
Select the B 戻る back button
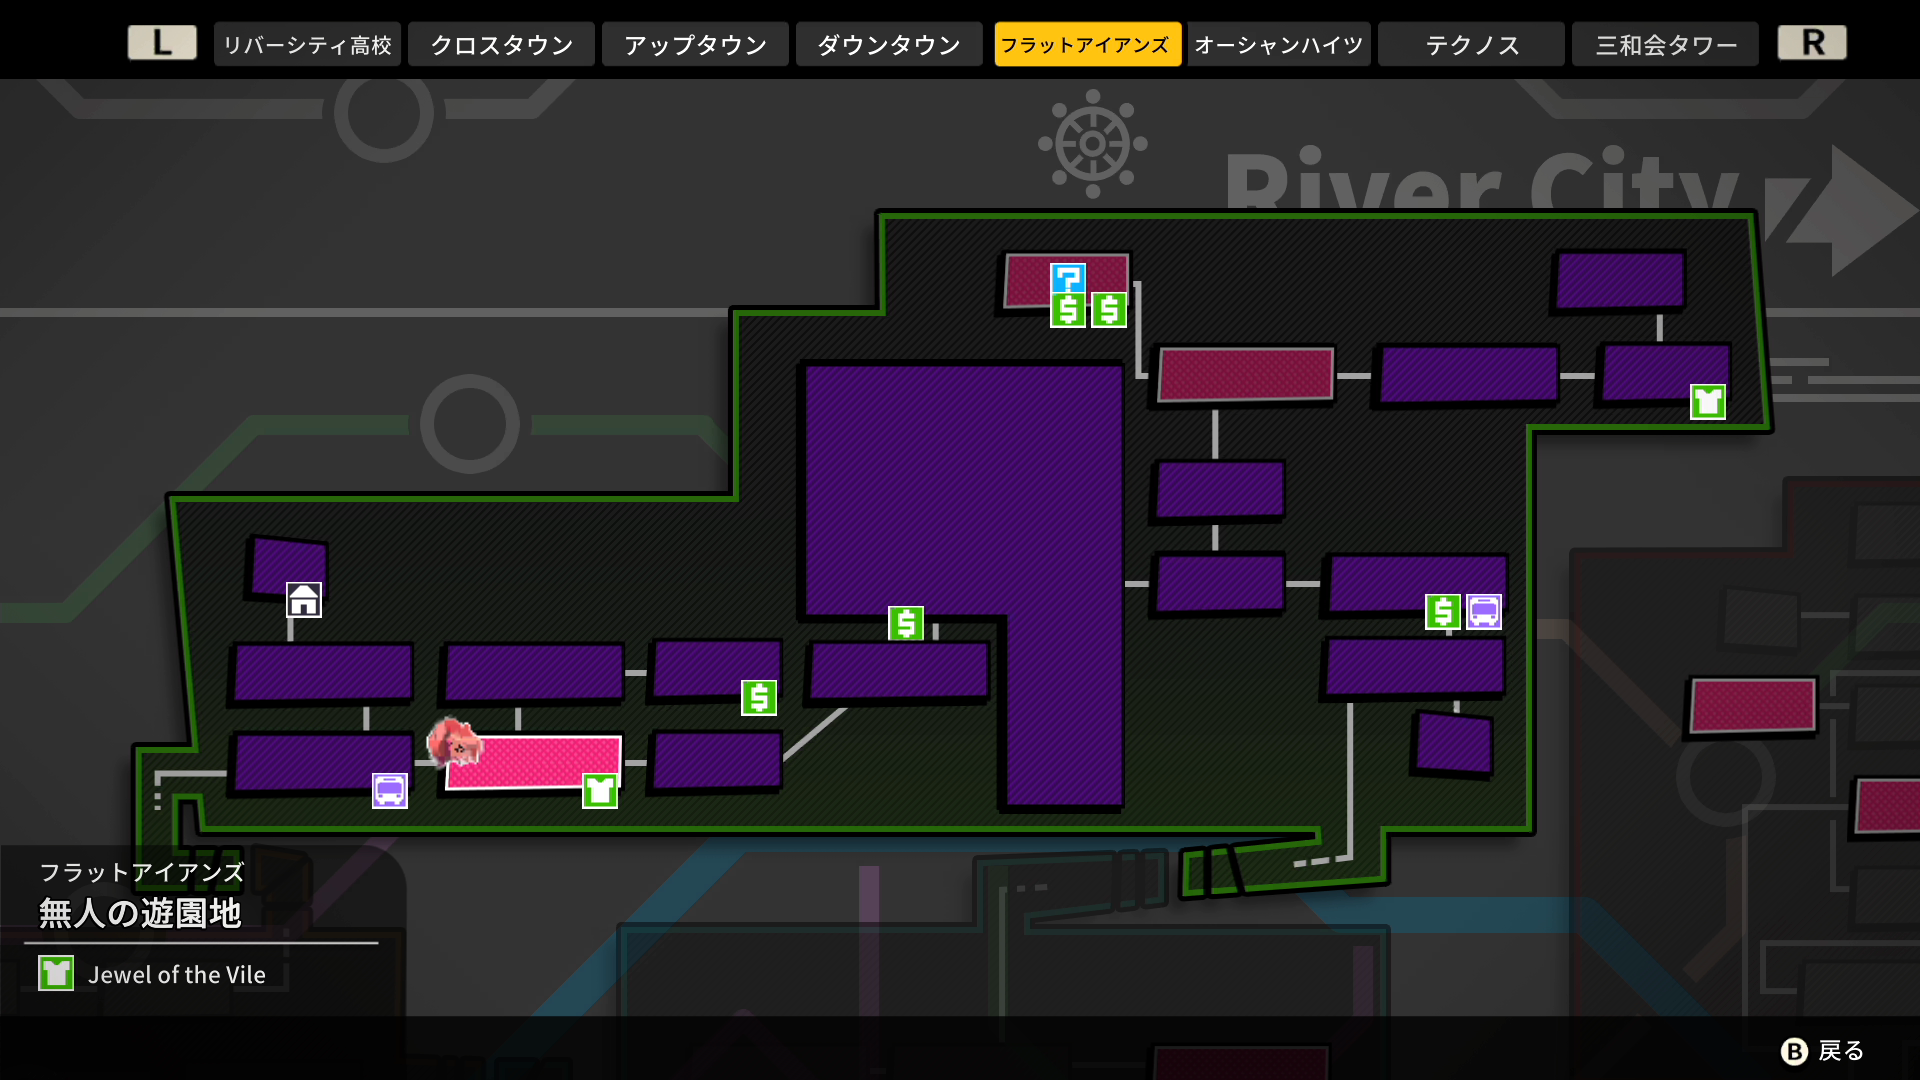pos(1823,1051)
